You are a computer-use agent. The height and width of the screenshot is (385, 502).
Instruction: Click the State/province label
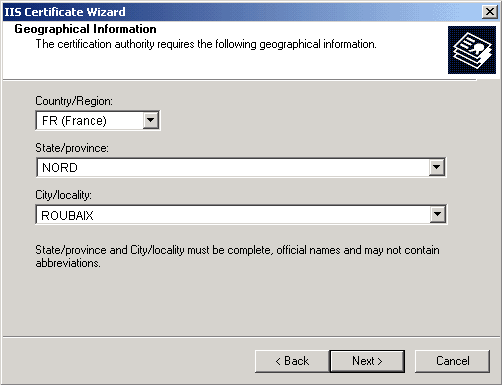tap(72, 148)
